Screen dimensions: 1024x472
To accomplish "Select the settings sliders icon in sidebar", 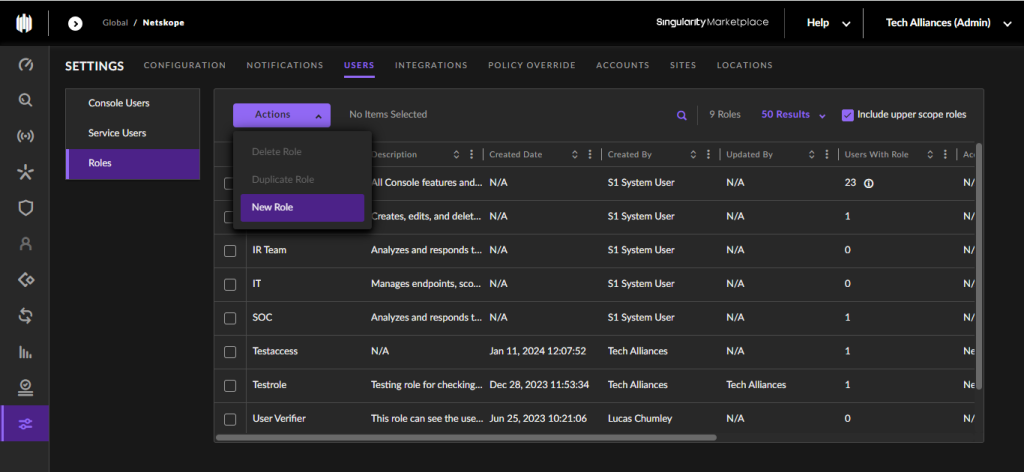I will click(x=25, y=424).
